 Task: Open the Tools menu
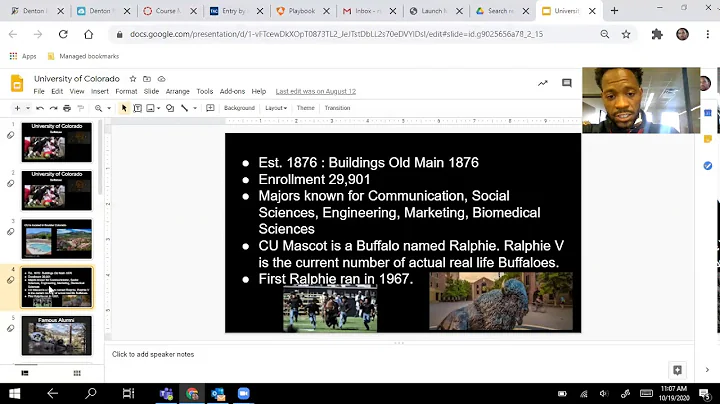pyautogui.click(x=205, y=91)
